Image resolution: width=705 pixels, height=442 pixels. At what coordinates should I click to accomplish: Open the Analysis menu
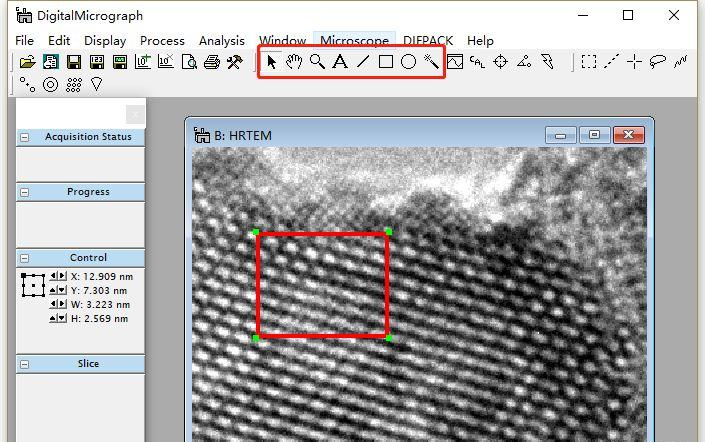pyautogui.click(x=221, y=40)
